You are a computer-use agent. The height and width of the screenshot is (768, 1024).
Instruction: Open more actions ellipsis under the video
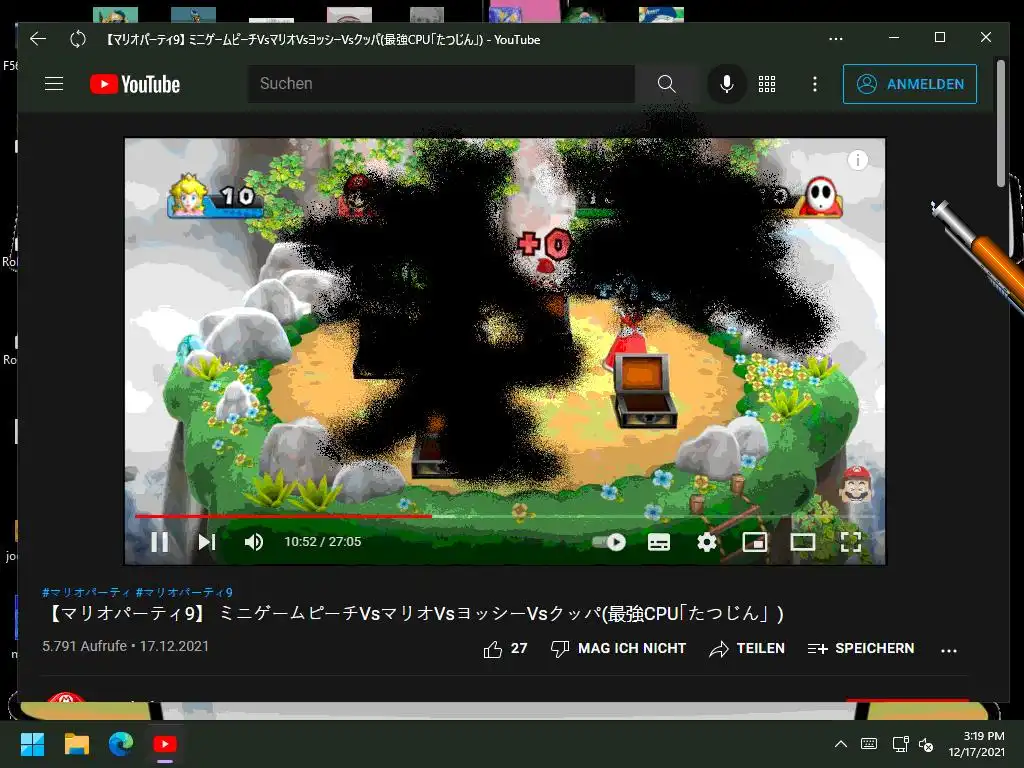click(x=949, y=650)
